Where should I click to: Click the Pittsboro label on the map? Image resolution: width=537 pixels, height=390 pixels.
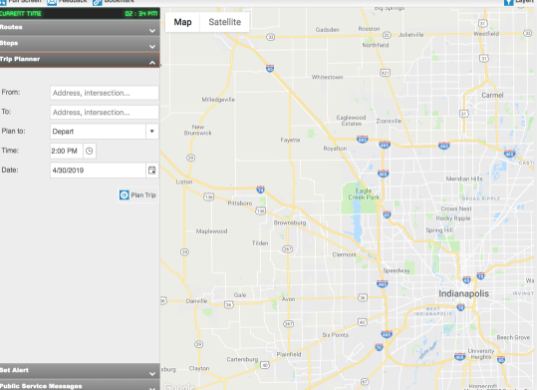(240, 203)
